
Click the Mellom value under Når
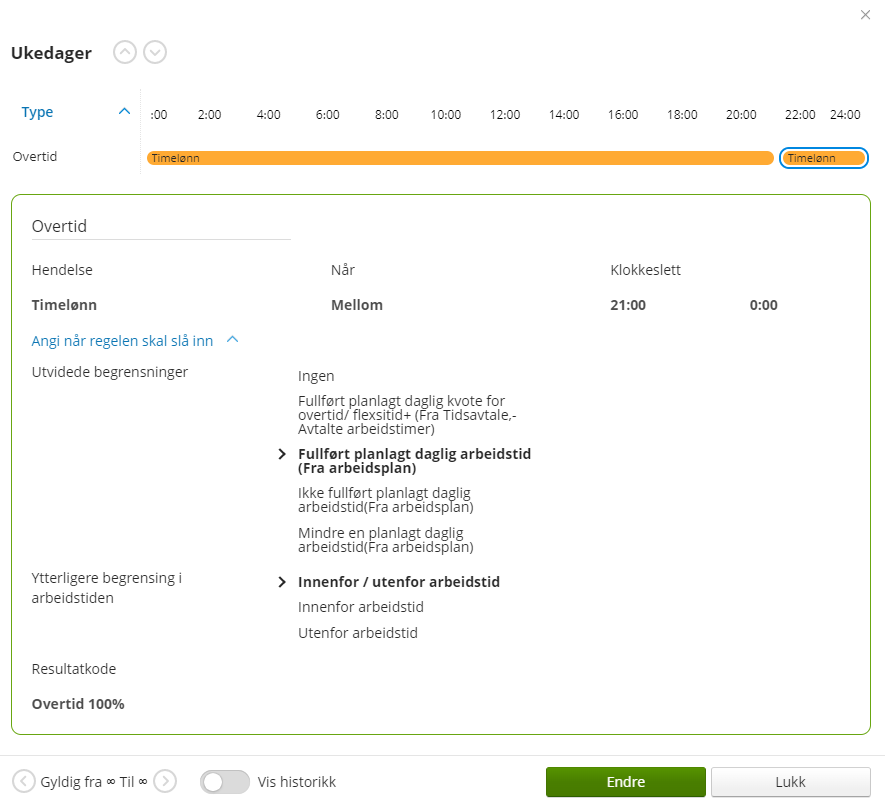point(357,305)
